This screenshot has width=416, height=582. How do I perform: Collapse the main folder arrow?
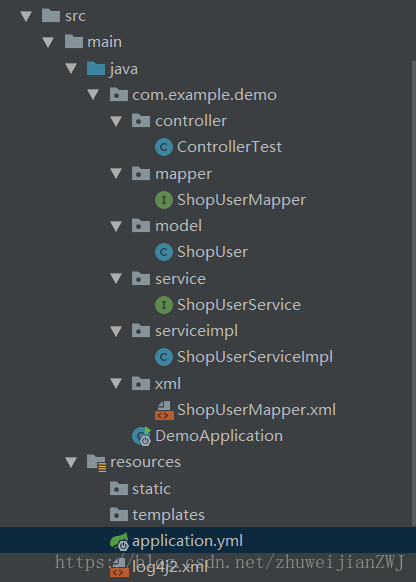(48, 42)
